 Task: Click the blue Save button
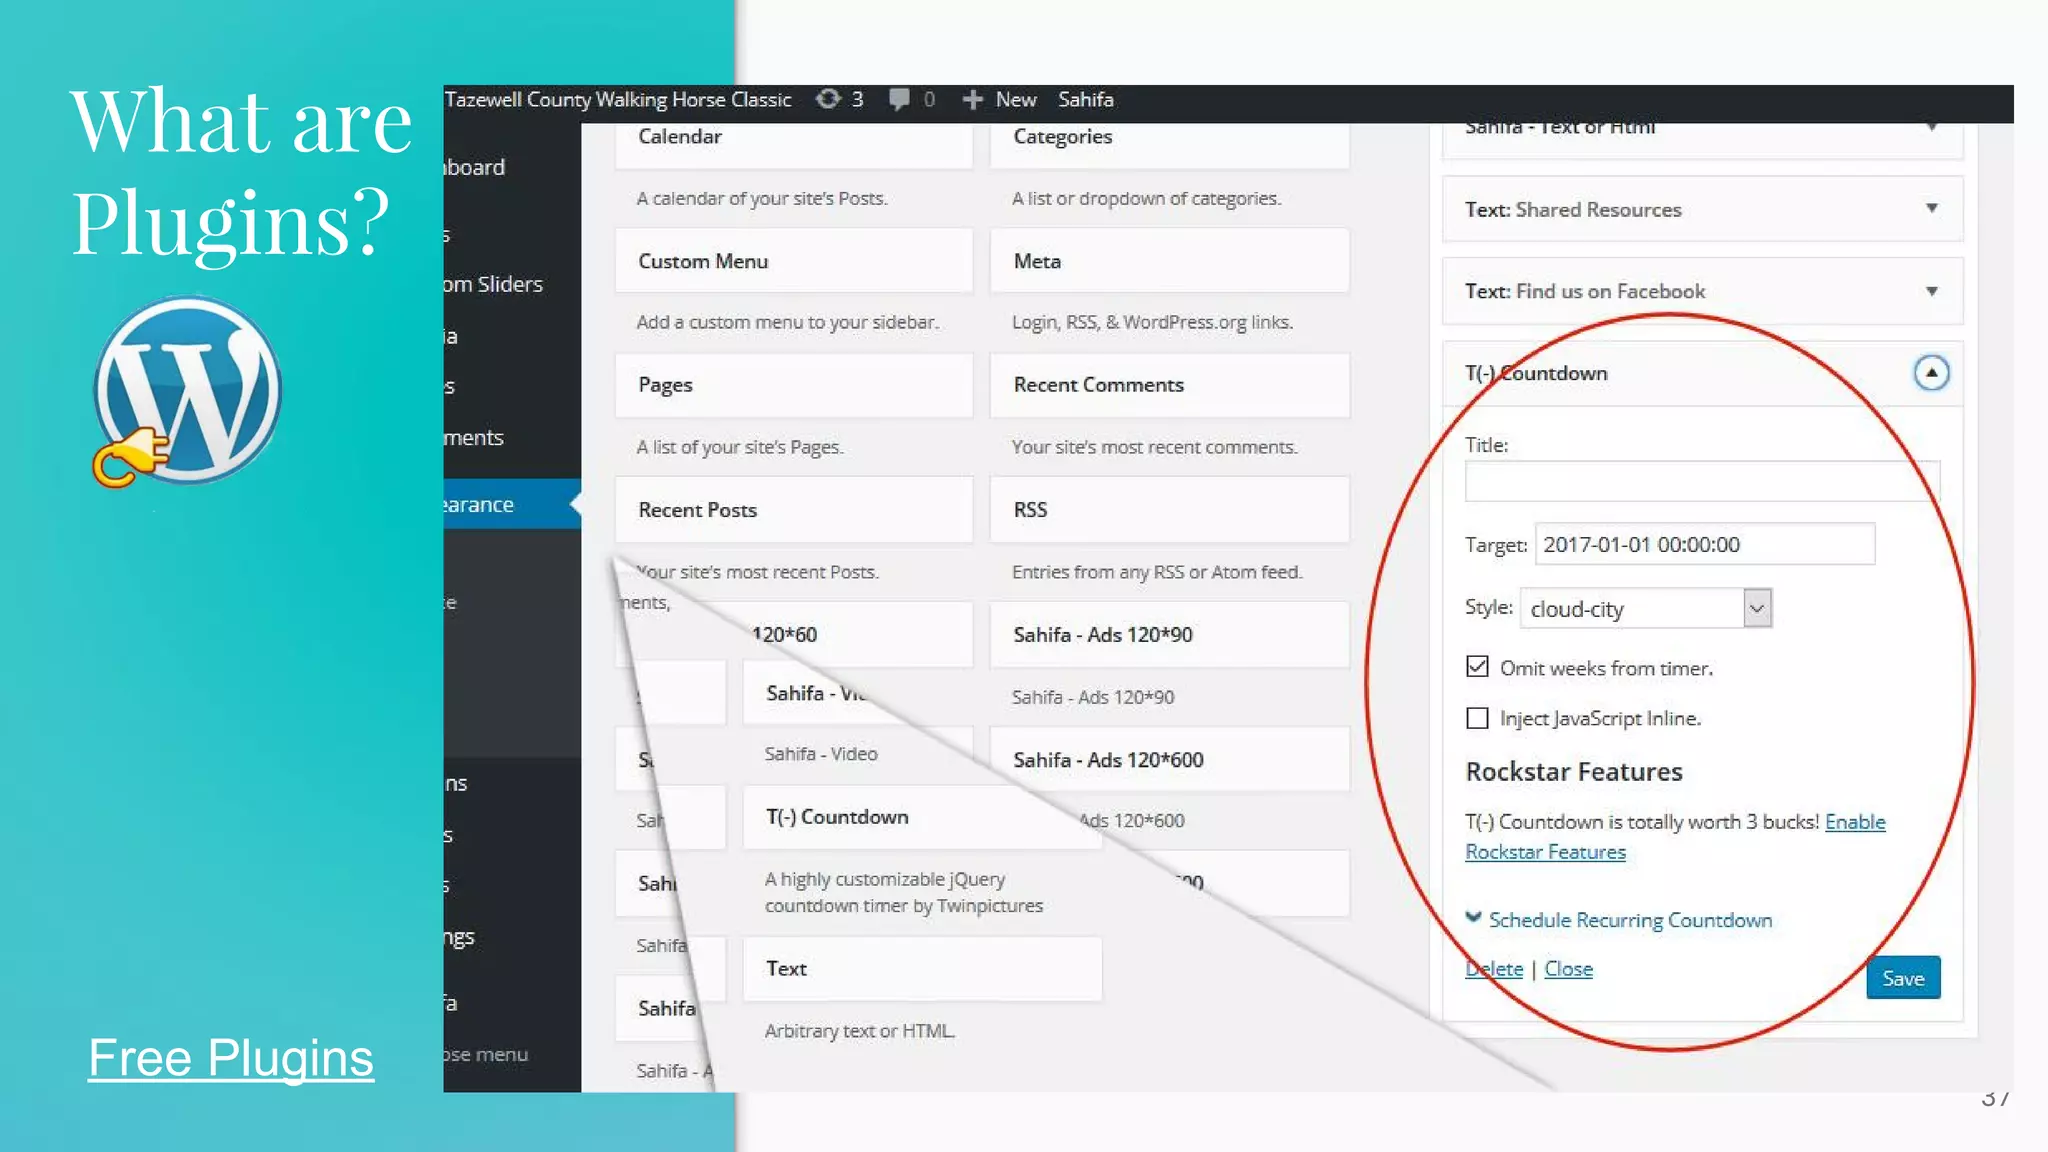coord(1902,978)
